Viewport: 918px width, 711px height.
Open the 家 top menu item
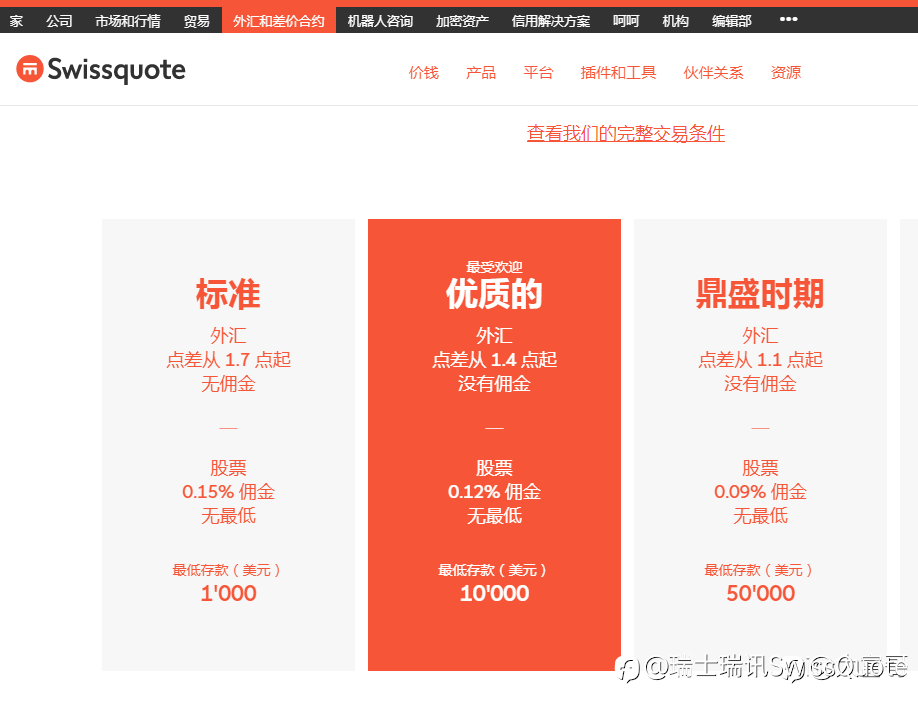tap(16, 21)
